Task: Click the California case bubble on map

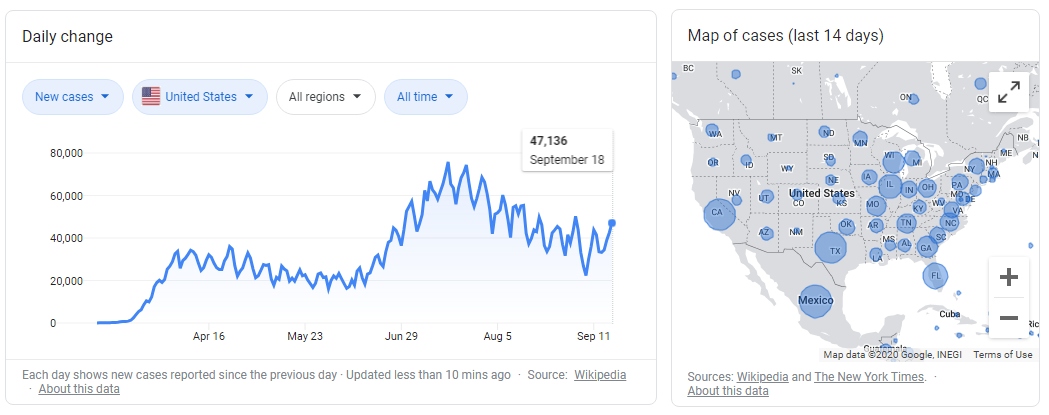Action: tap(718, 213)
